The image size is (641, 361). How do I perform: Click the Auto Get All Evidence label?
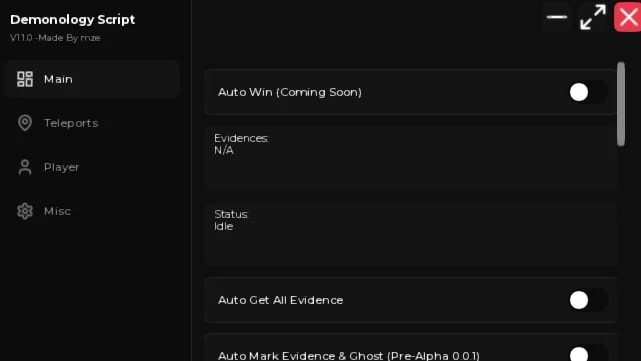(x=280, y=300)
